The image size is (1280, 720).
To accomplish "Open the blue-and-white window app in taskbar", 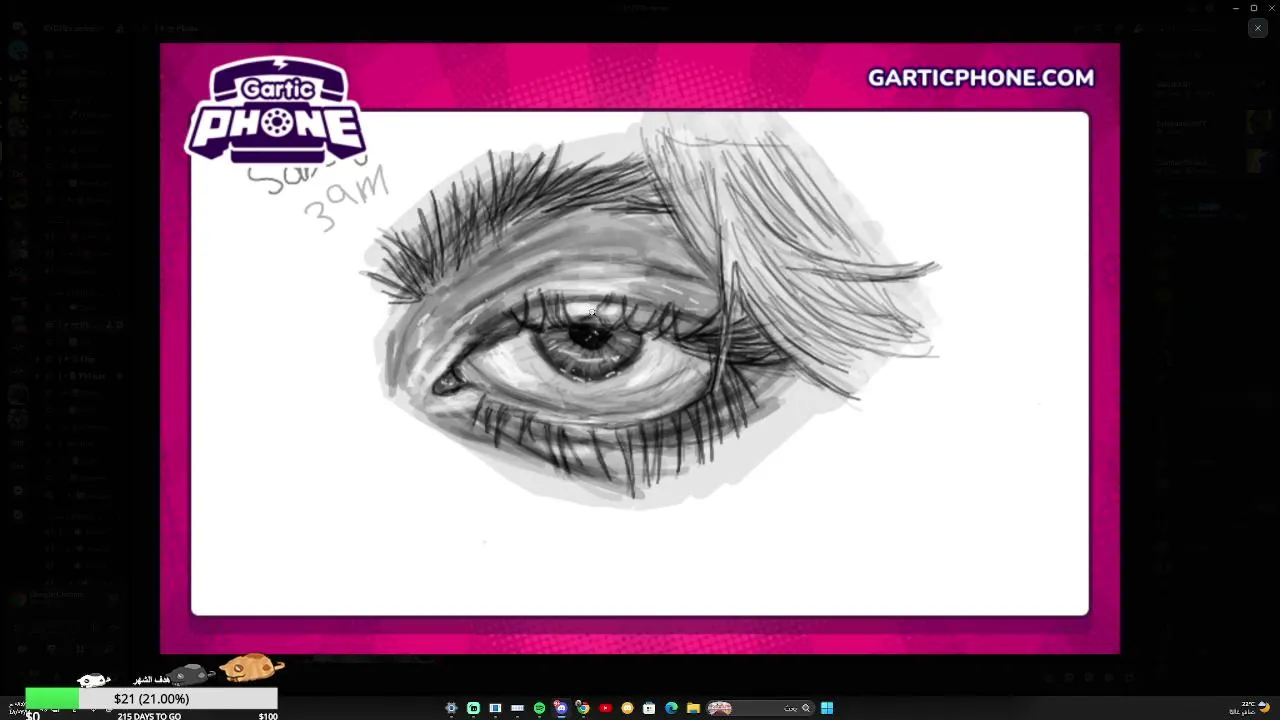I will [495, 708].
